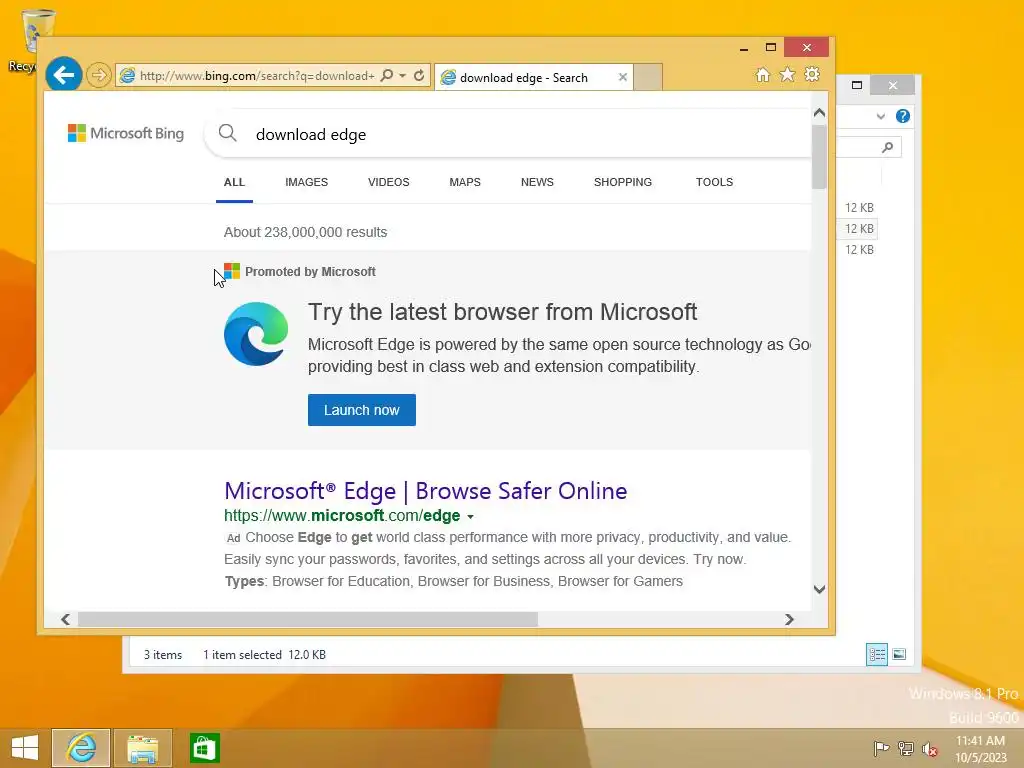Click the Launch now button

(362, 410)
